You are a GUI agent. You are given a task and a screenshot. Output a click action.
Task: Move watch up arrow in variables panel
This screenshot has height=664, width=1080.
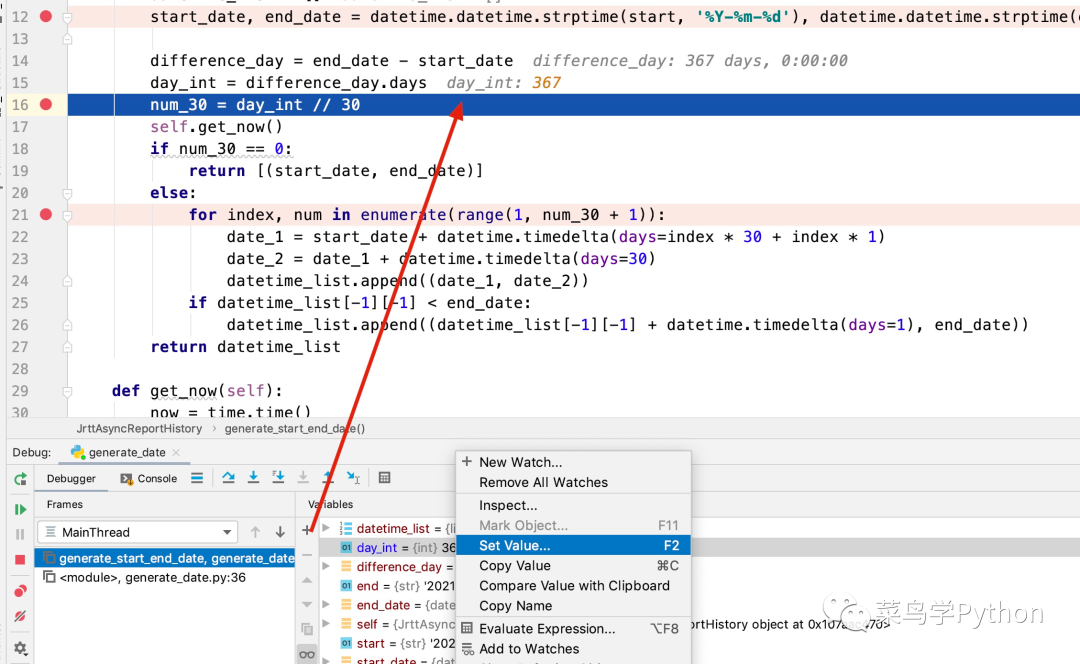[307, 580]
